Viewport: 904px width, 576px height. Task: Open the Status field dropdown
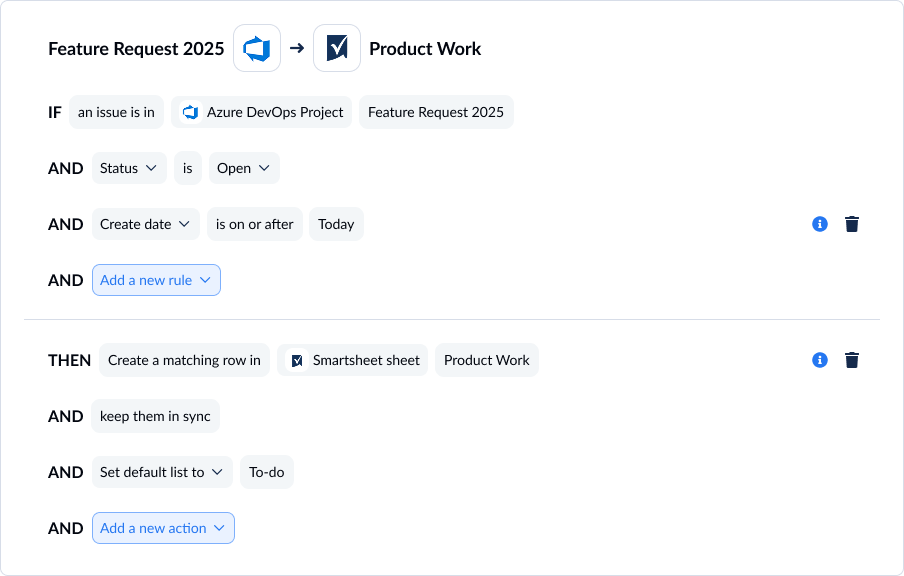[129, 168]
